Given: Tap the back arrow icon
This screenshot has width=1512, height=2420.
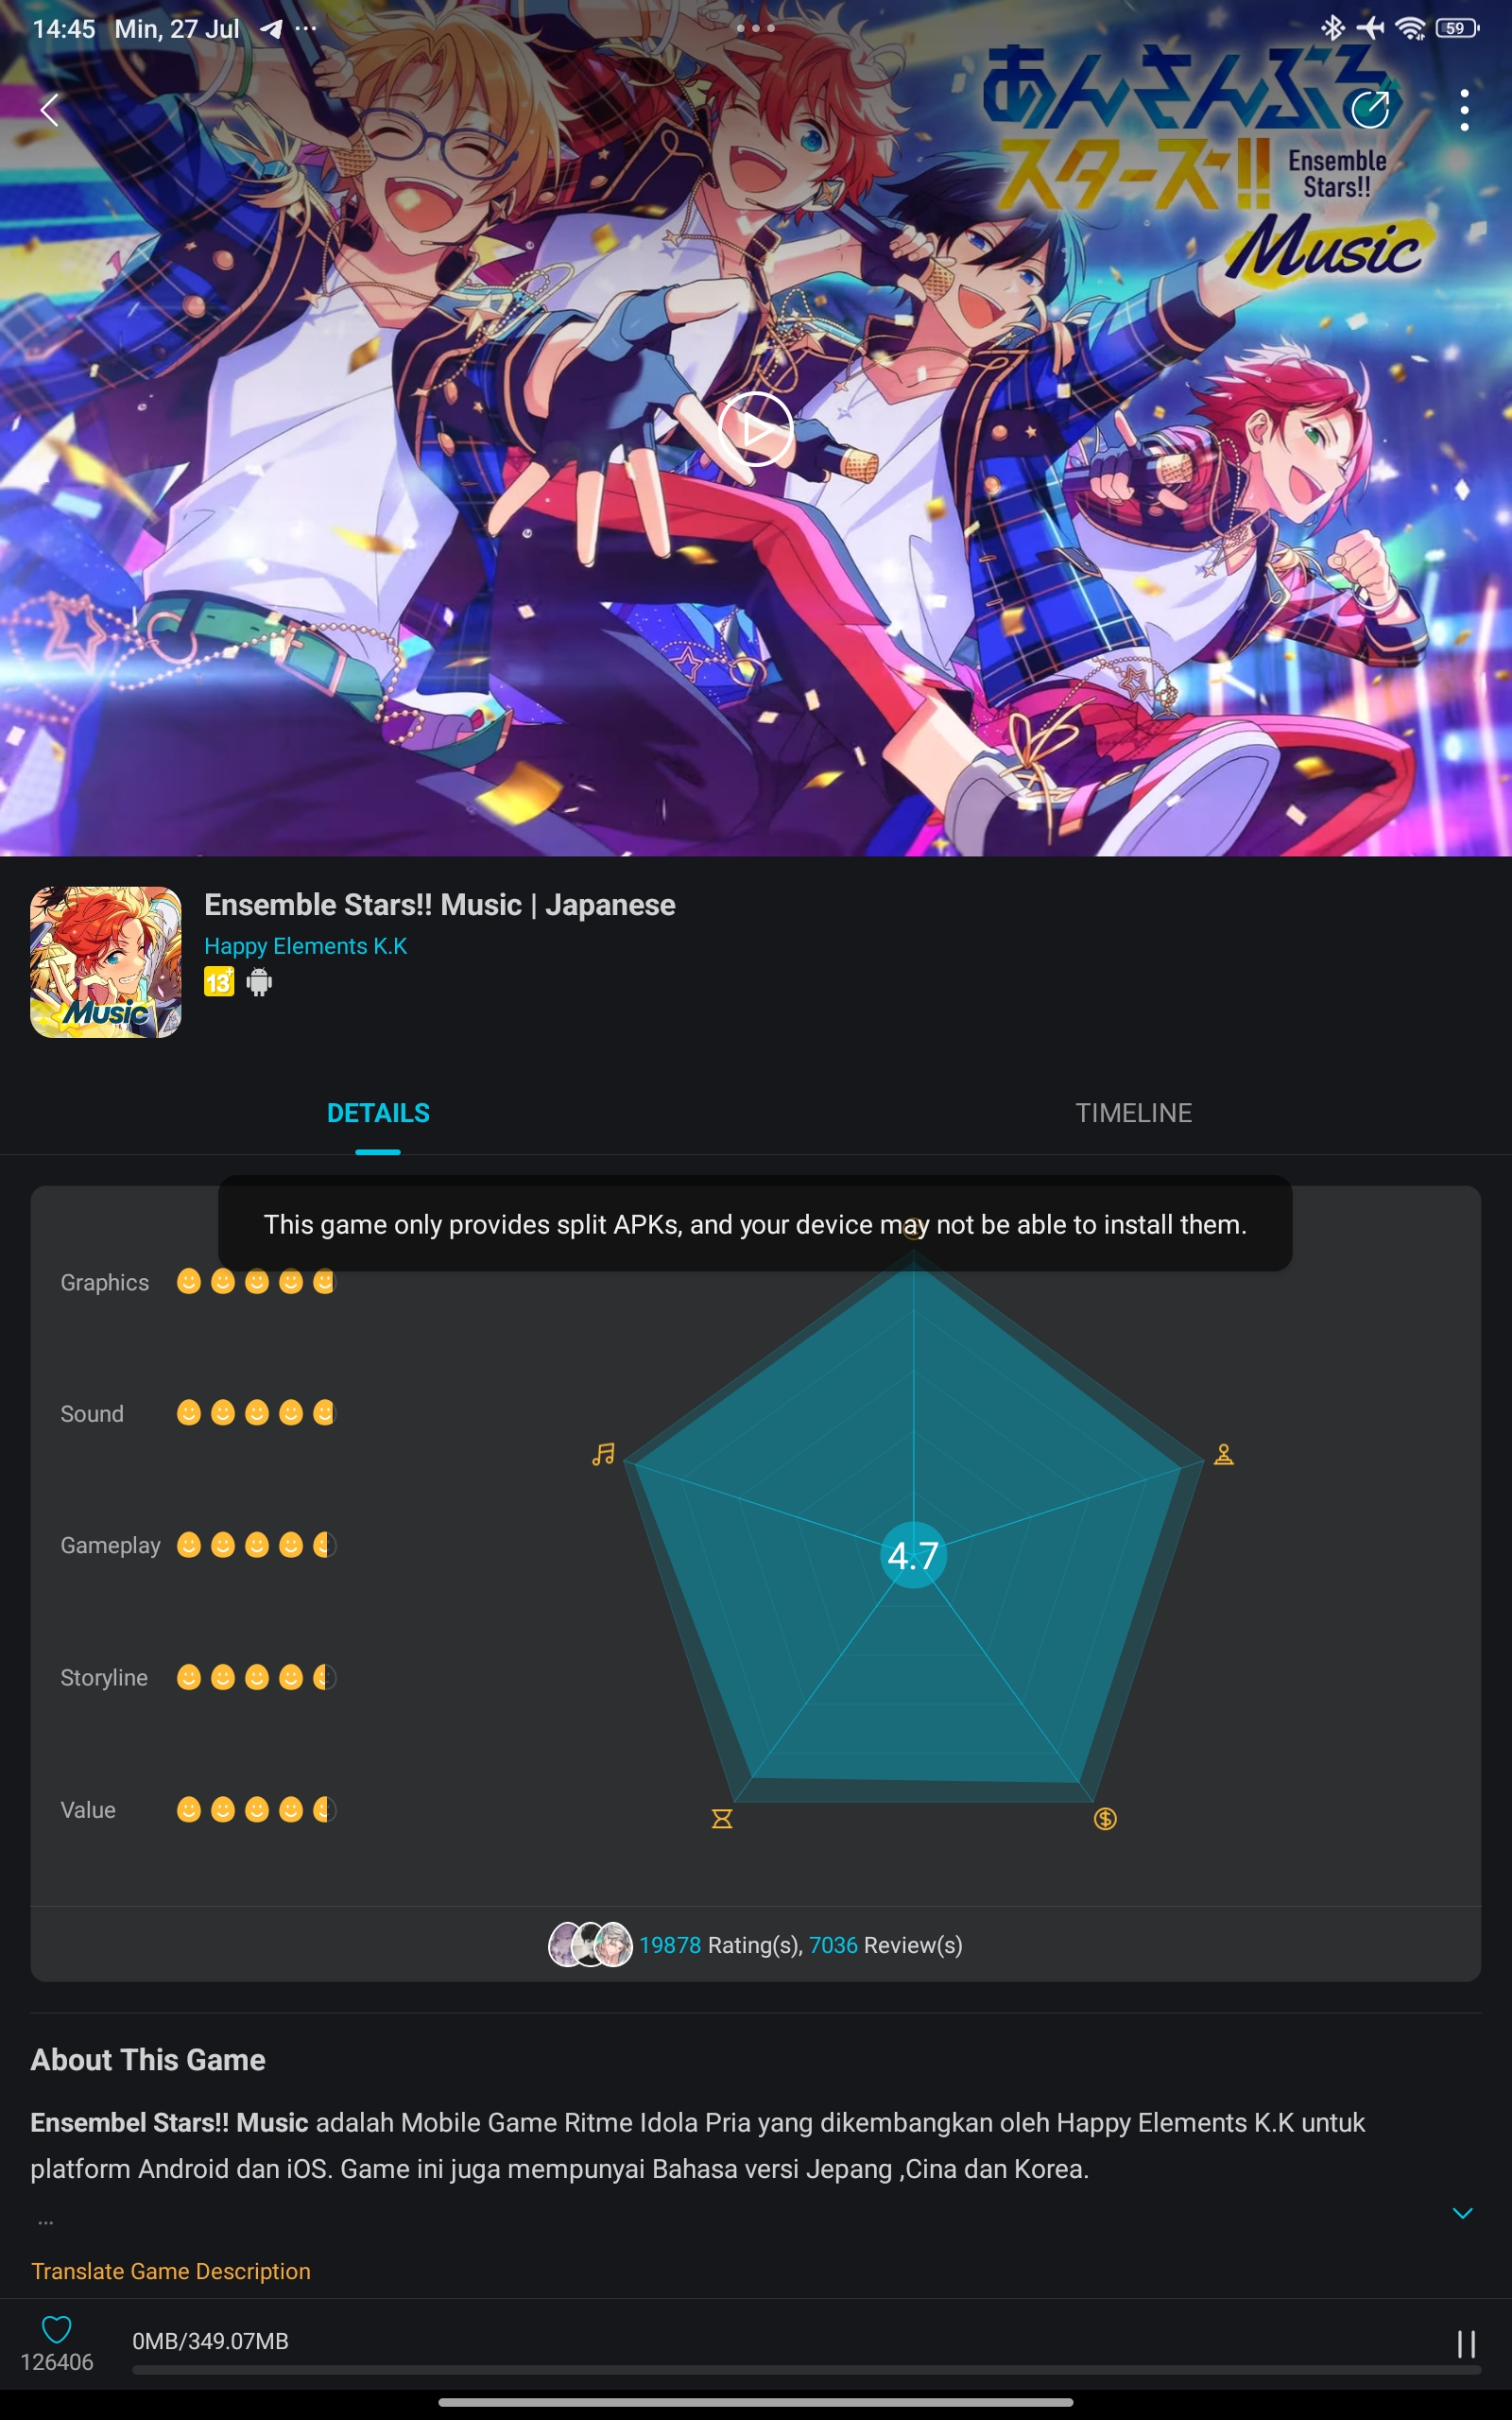Looking at the screenshot, I should pos(50,109).
